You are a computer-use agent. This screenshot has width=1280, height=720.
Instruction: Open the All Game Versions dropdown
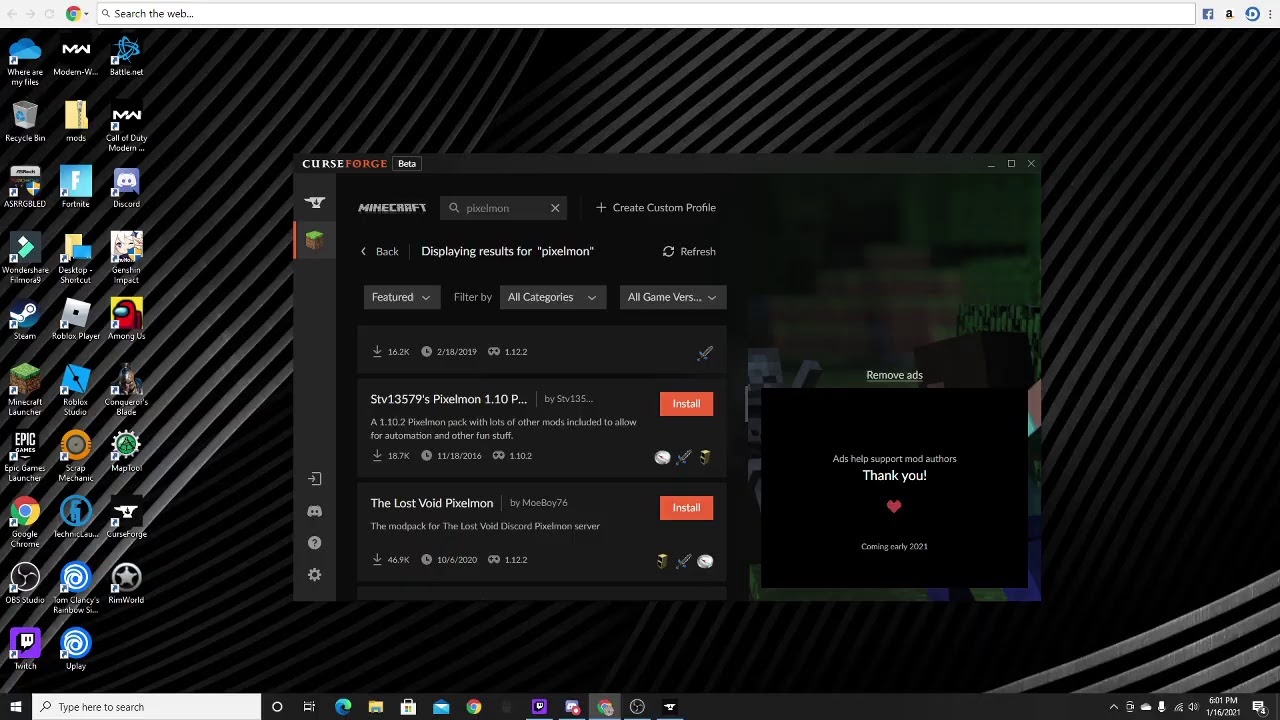pyautogui.click(x=672, y=297)
